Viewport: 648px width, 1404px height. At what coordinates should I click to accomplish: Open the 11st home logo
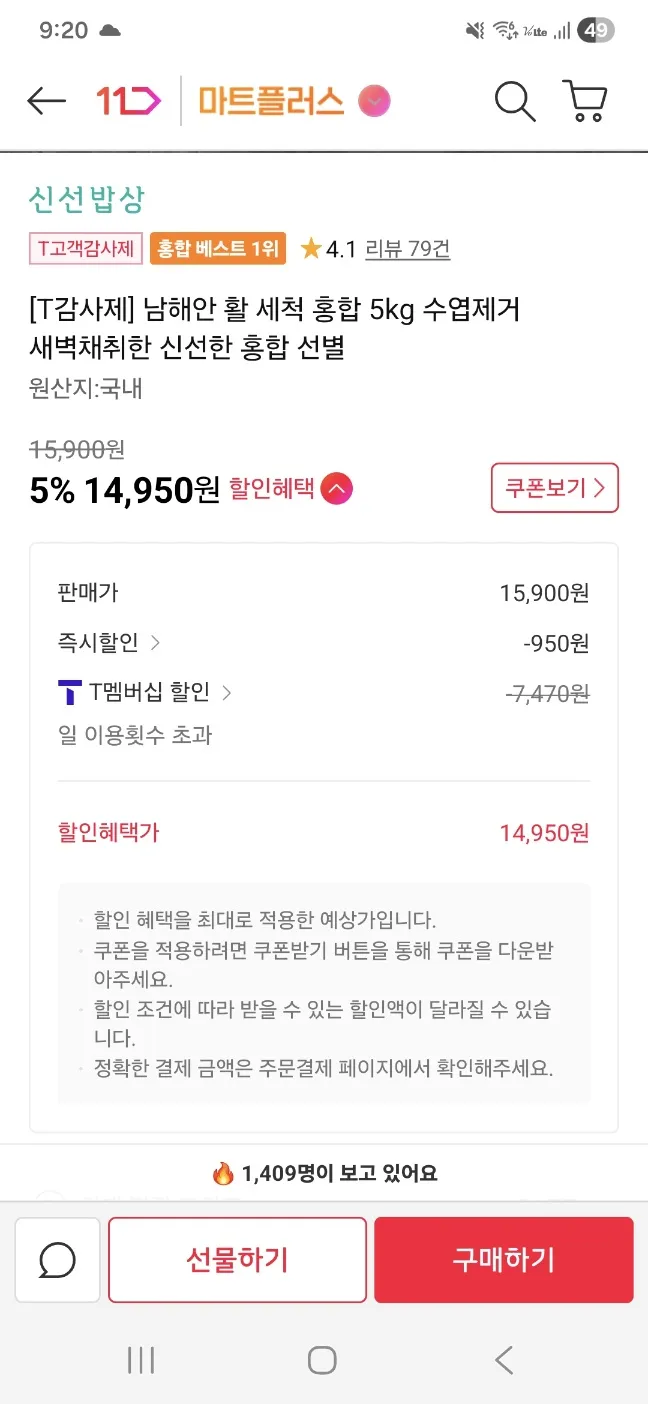click(x=128, y=101)
